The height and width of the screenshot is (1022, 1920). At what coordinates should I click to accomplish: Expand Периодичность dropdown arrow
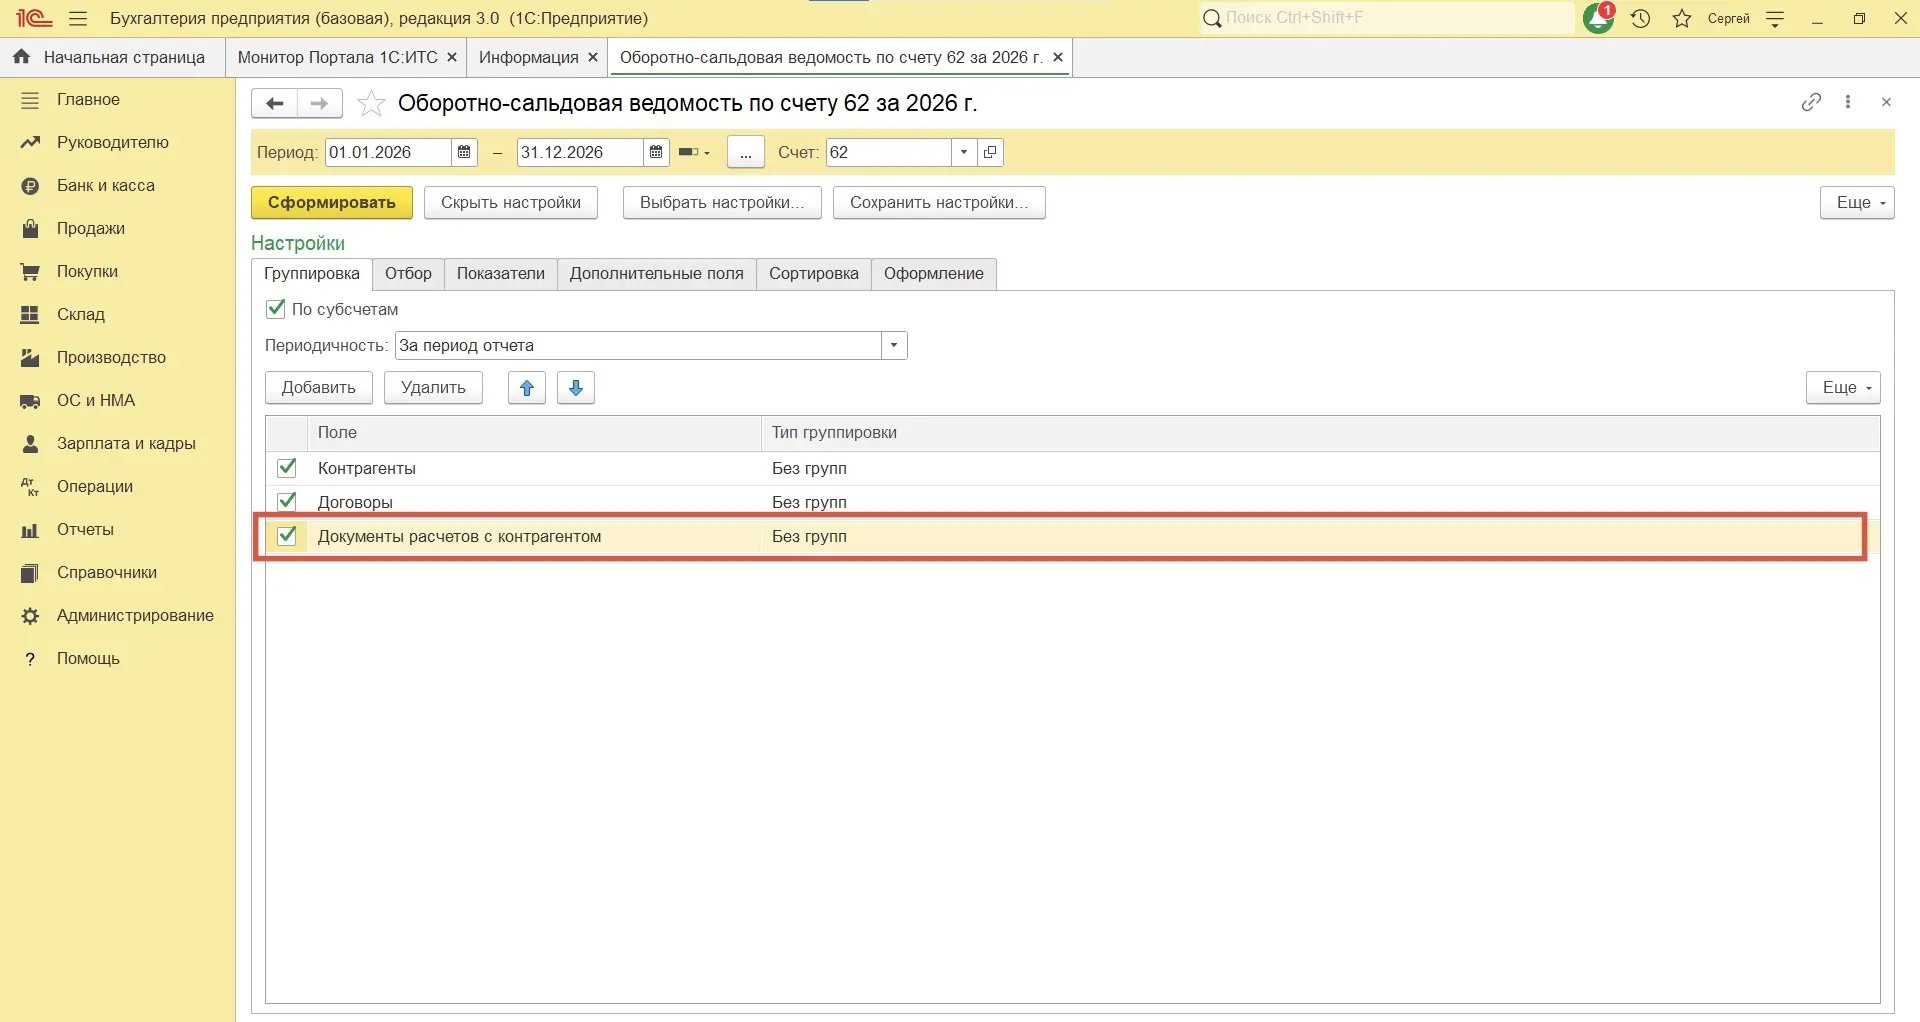click(894, 346)
